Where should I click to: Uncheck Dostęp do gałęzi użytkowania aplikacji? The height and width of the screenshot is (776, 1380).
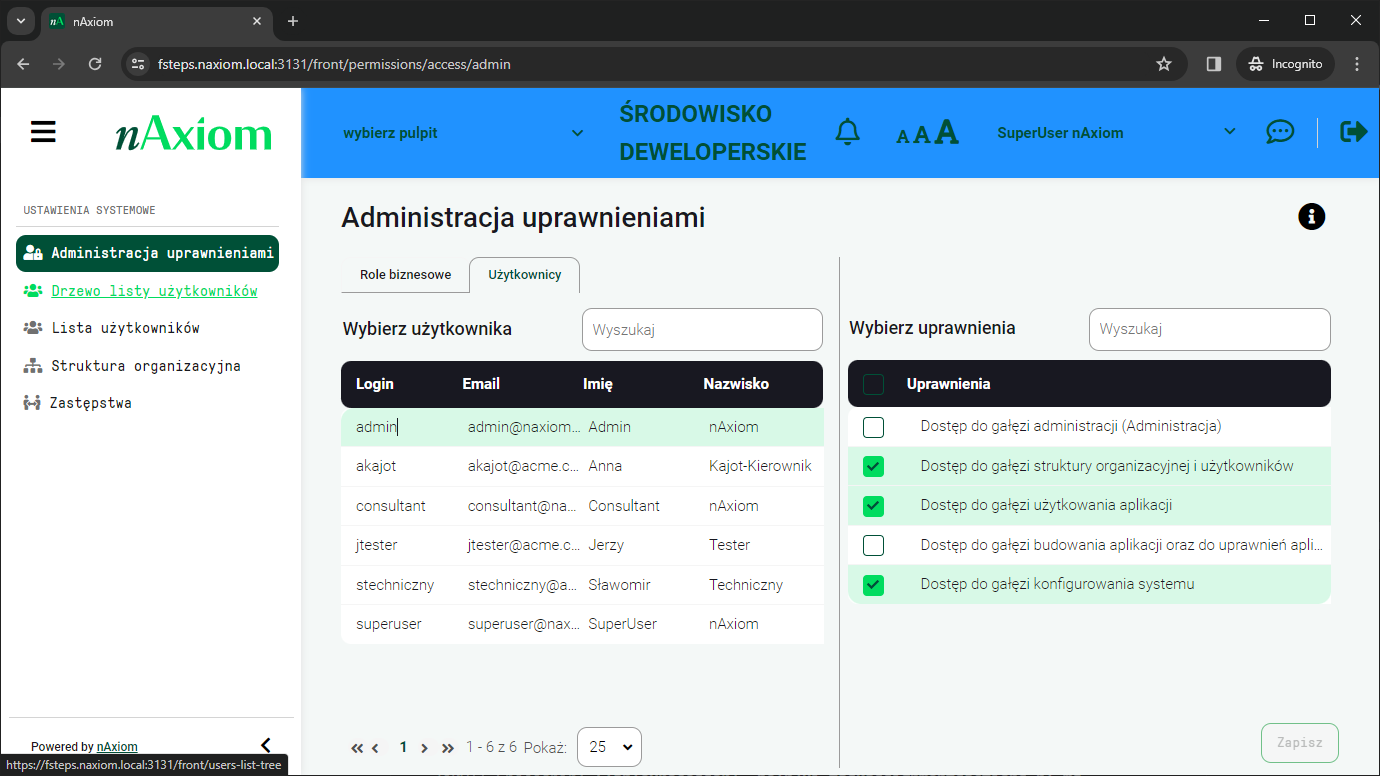873,506
